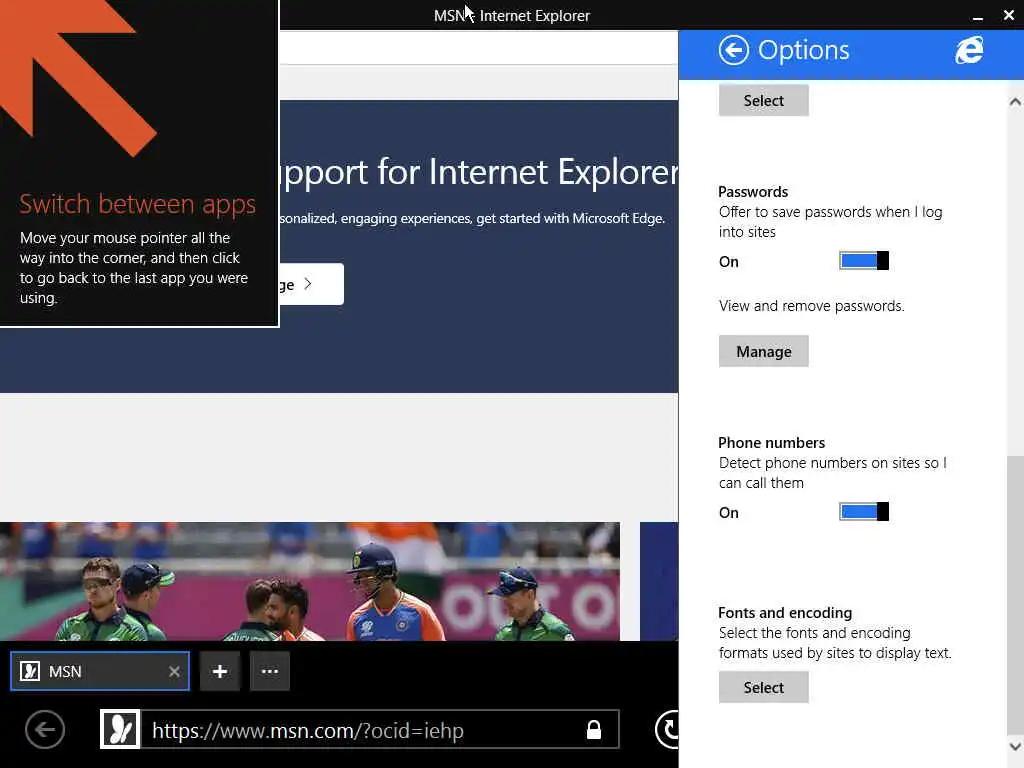This screenshot has width=1024, height=768.
Task: Click the Microsoft Edge button with chevron
Action: (x=312, y=284)
